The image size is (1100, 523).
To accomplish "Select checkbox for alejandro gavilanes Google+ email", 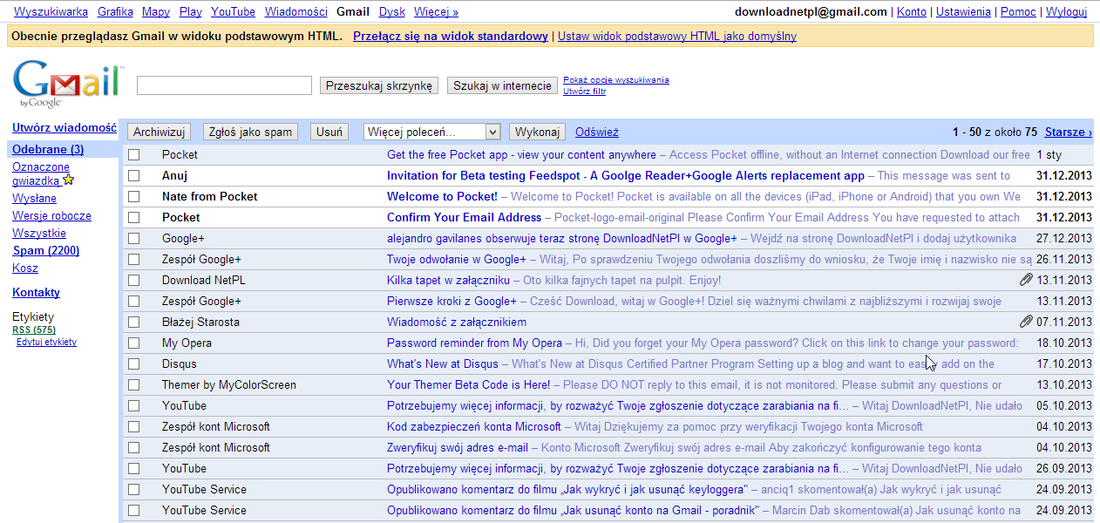I will (x=134, y=239).
